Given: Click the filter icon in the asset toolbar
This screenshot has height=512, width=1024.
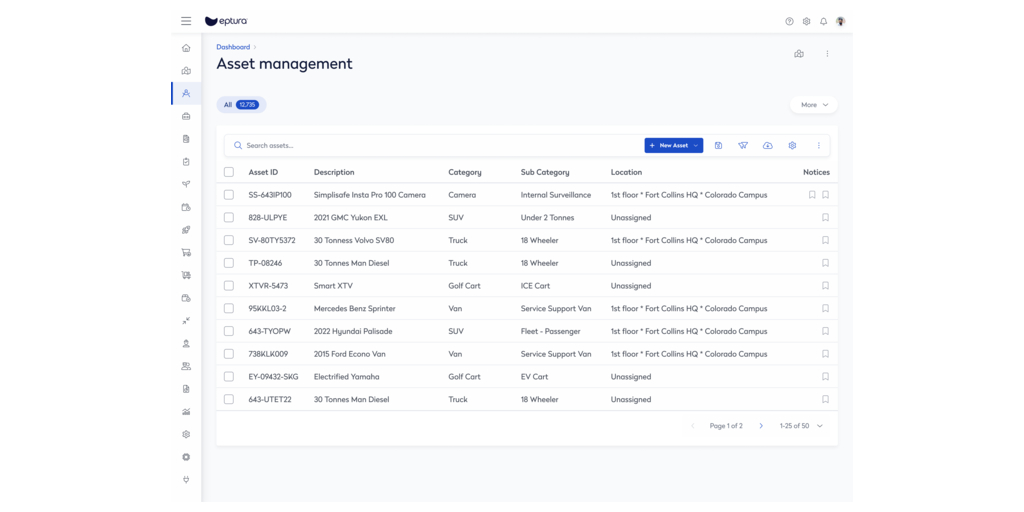Looking at the screenshot, I should coord(743,146).
